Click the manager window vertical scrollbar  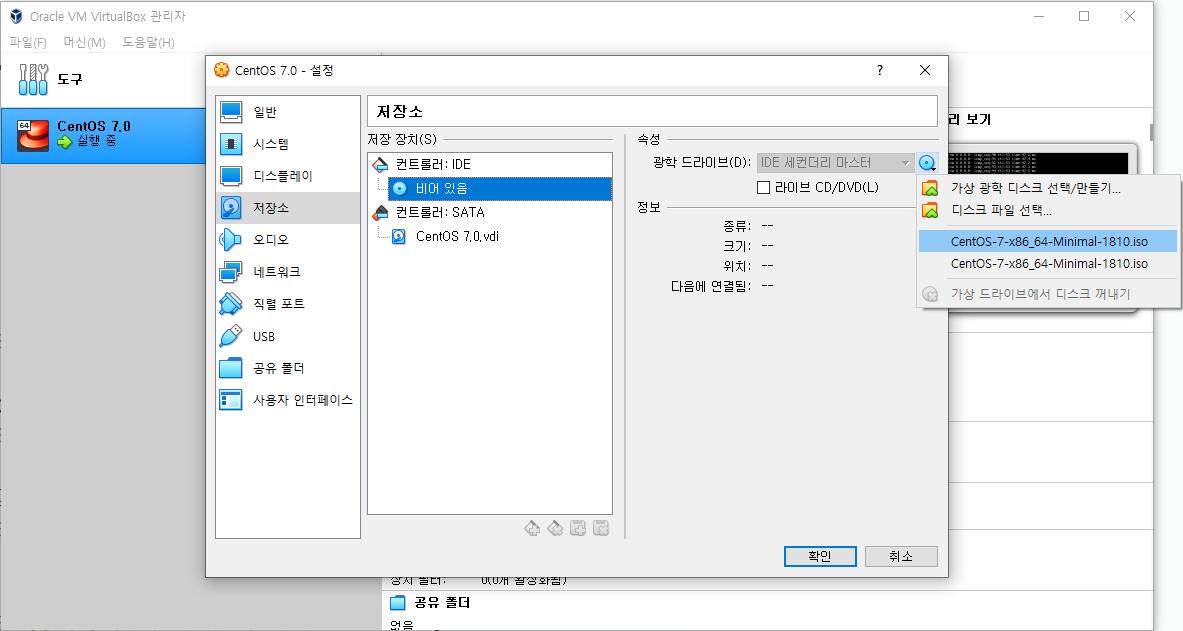point(1151,132)
